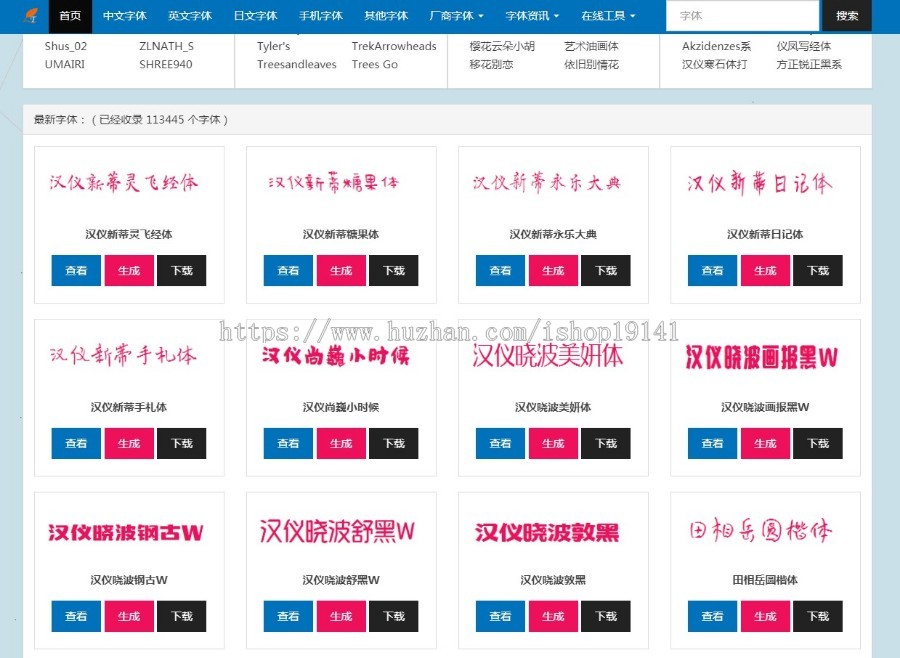Open the 依旧别情花 font link
This screenshot has height=658, width=900.
point(591,64)
